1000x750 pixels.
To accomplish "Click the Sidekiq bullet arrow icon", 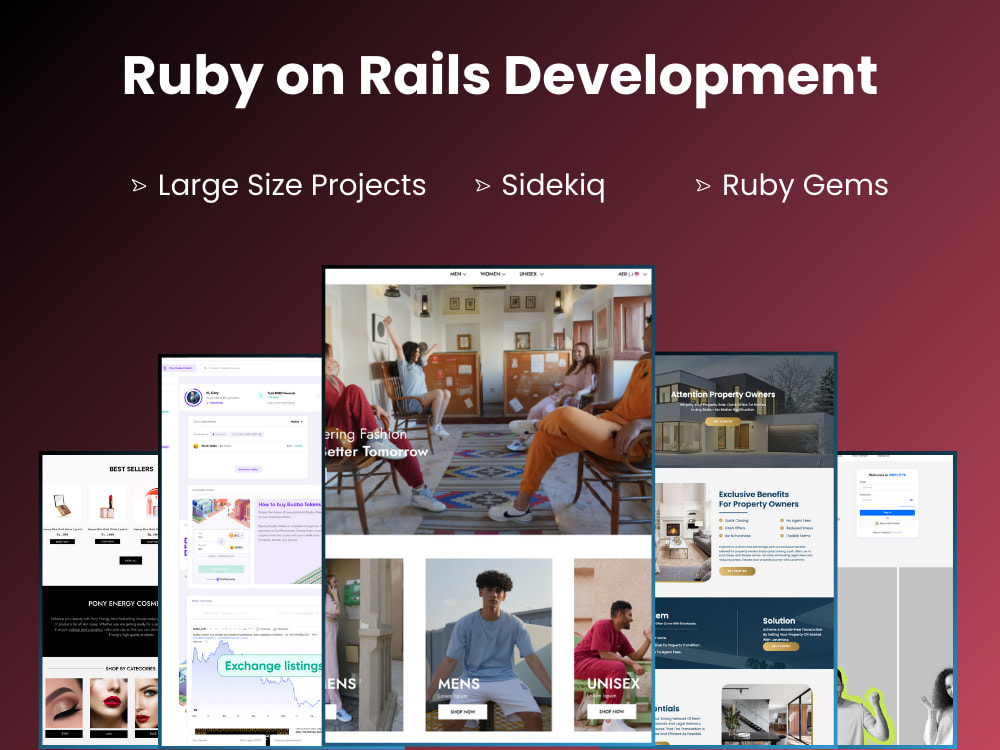I will pyautogui.click(x=482, y=186).
